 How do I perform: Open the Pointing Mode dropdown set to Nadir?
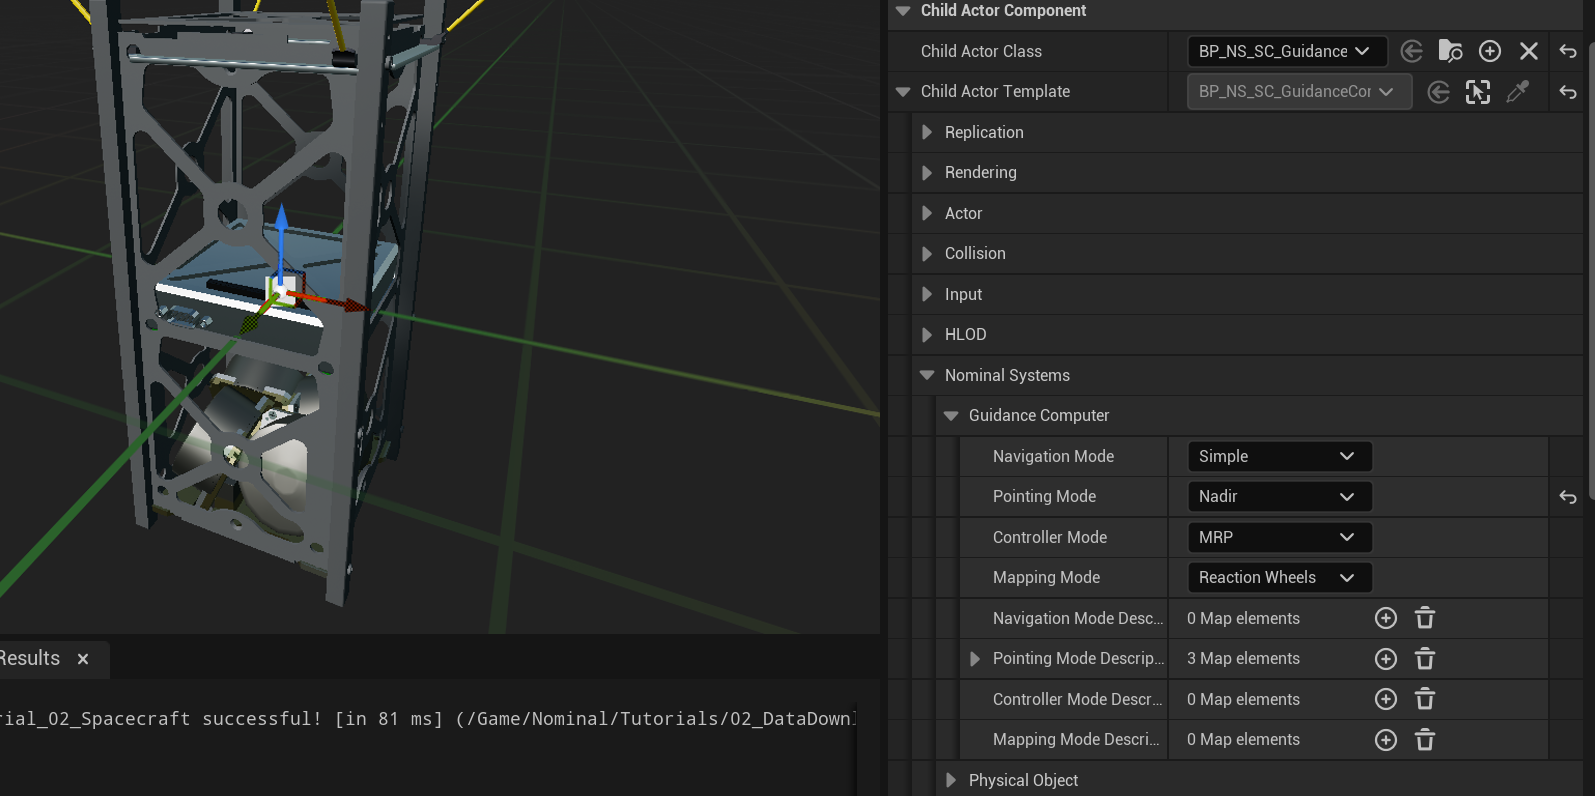pyautogui.click(x=1278, y=497)
